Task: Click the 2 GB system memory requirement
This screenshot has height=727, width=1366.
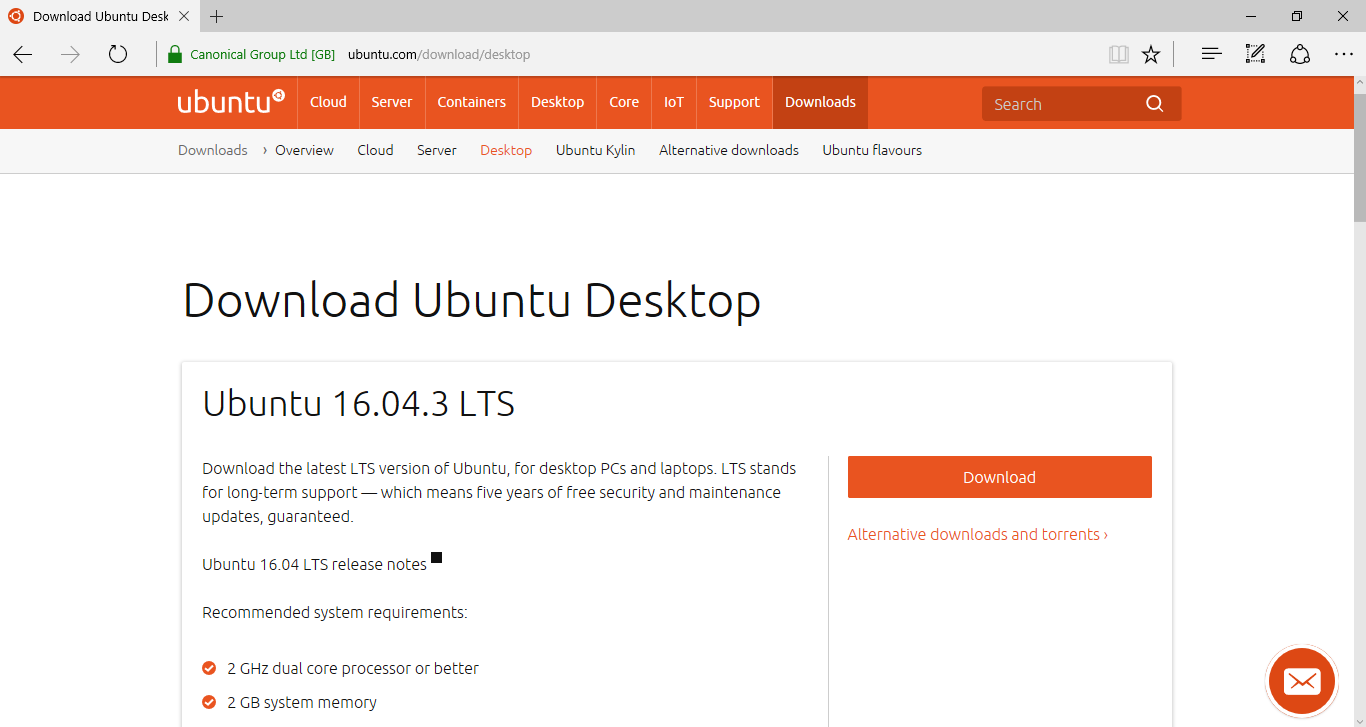Action: pos(302,702)
